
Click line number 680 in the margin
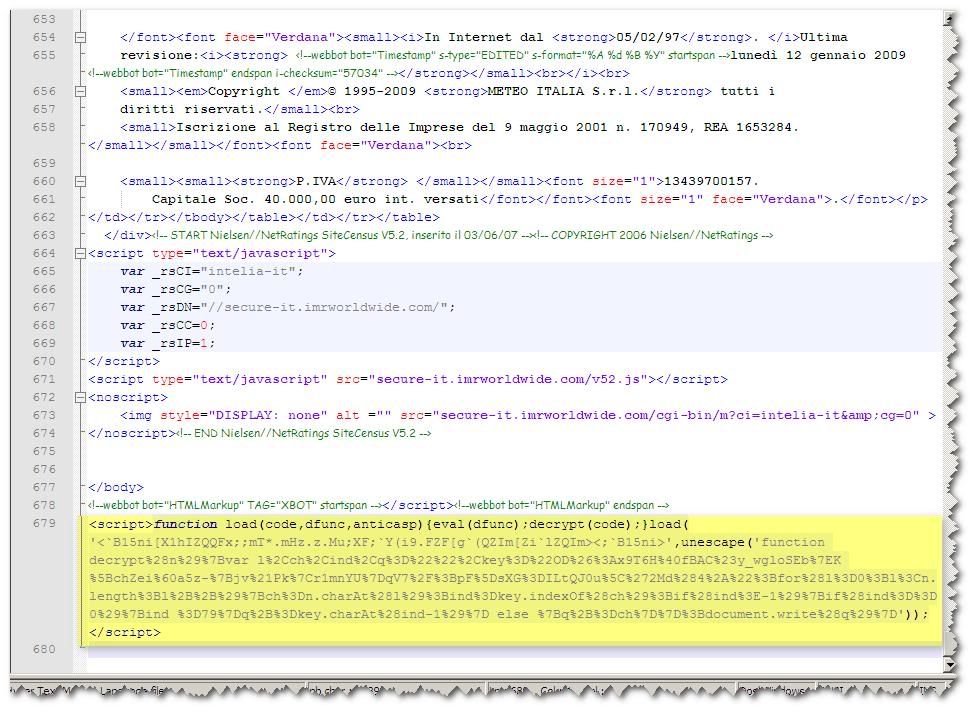[x=43, y=649]
